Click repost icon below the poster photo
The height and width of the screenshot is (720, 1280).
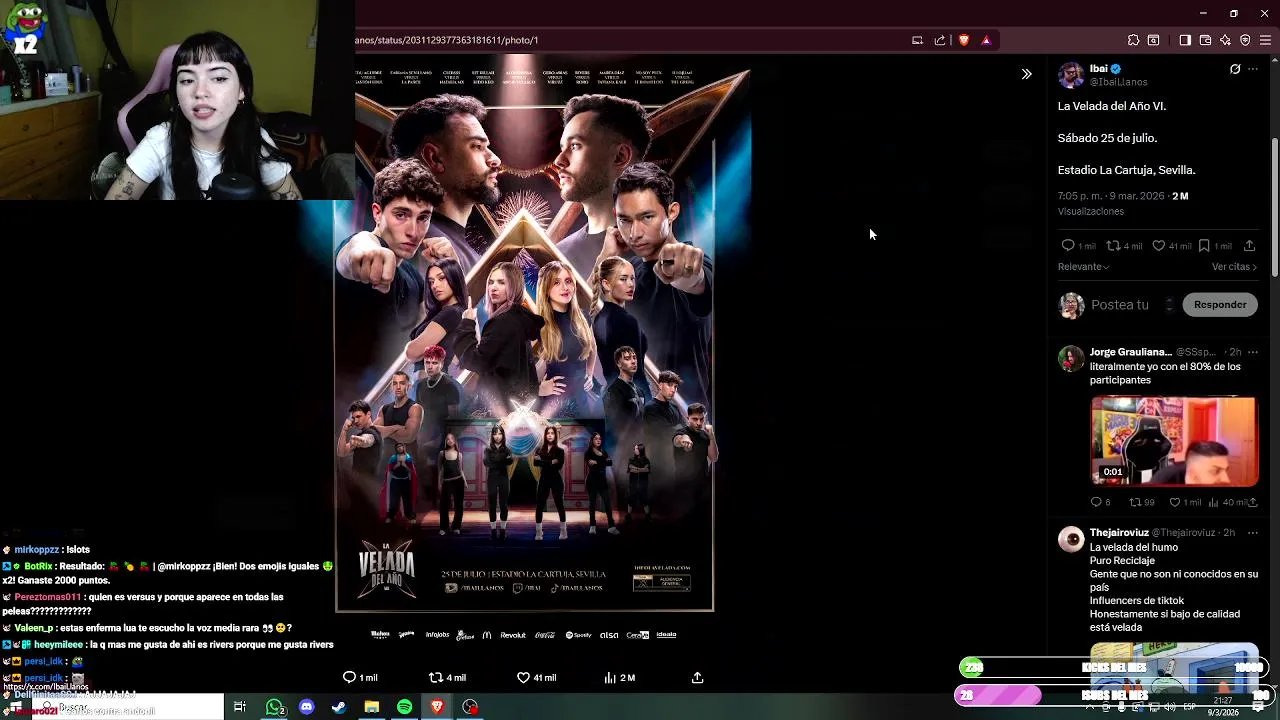pos(435,677)
